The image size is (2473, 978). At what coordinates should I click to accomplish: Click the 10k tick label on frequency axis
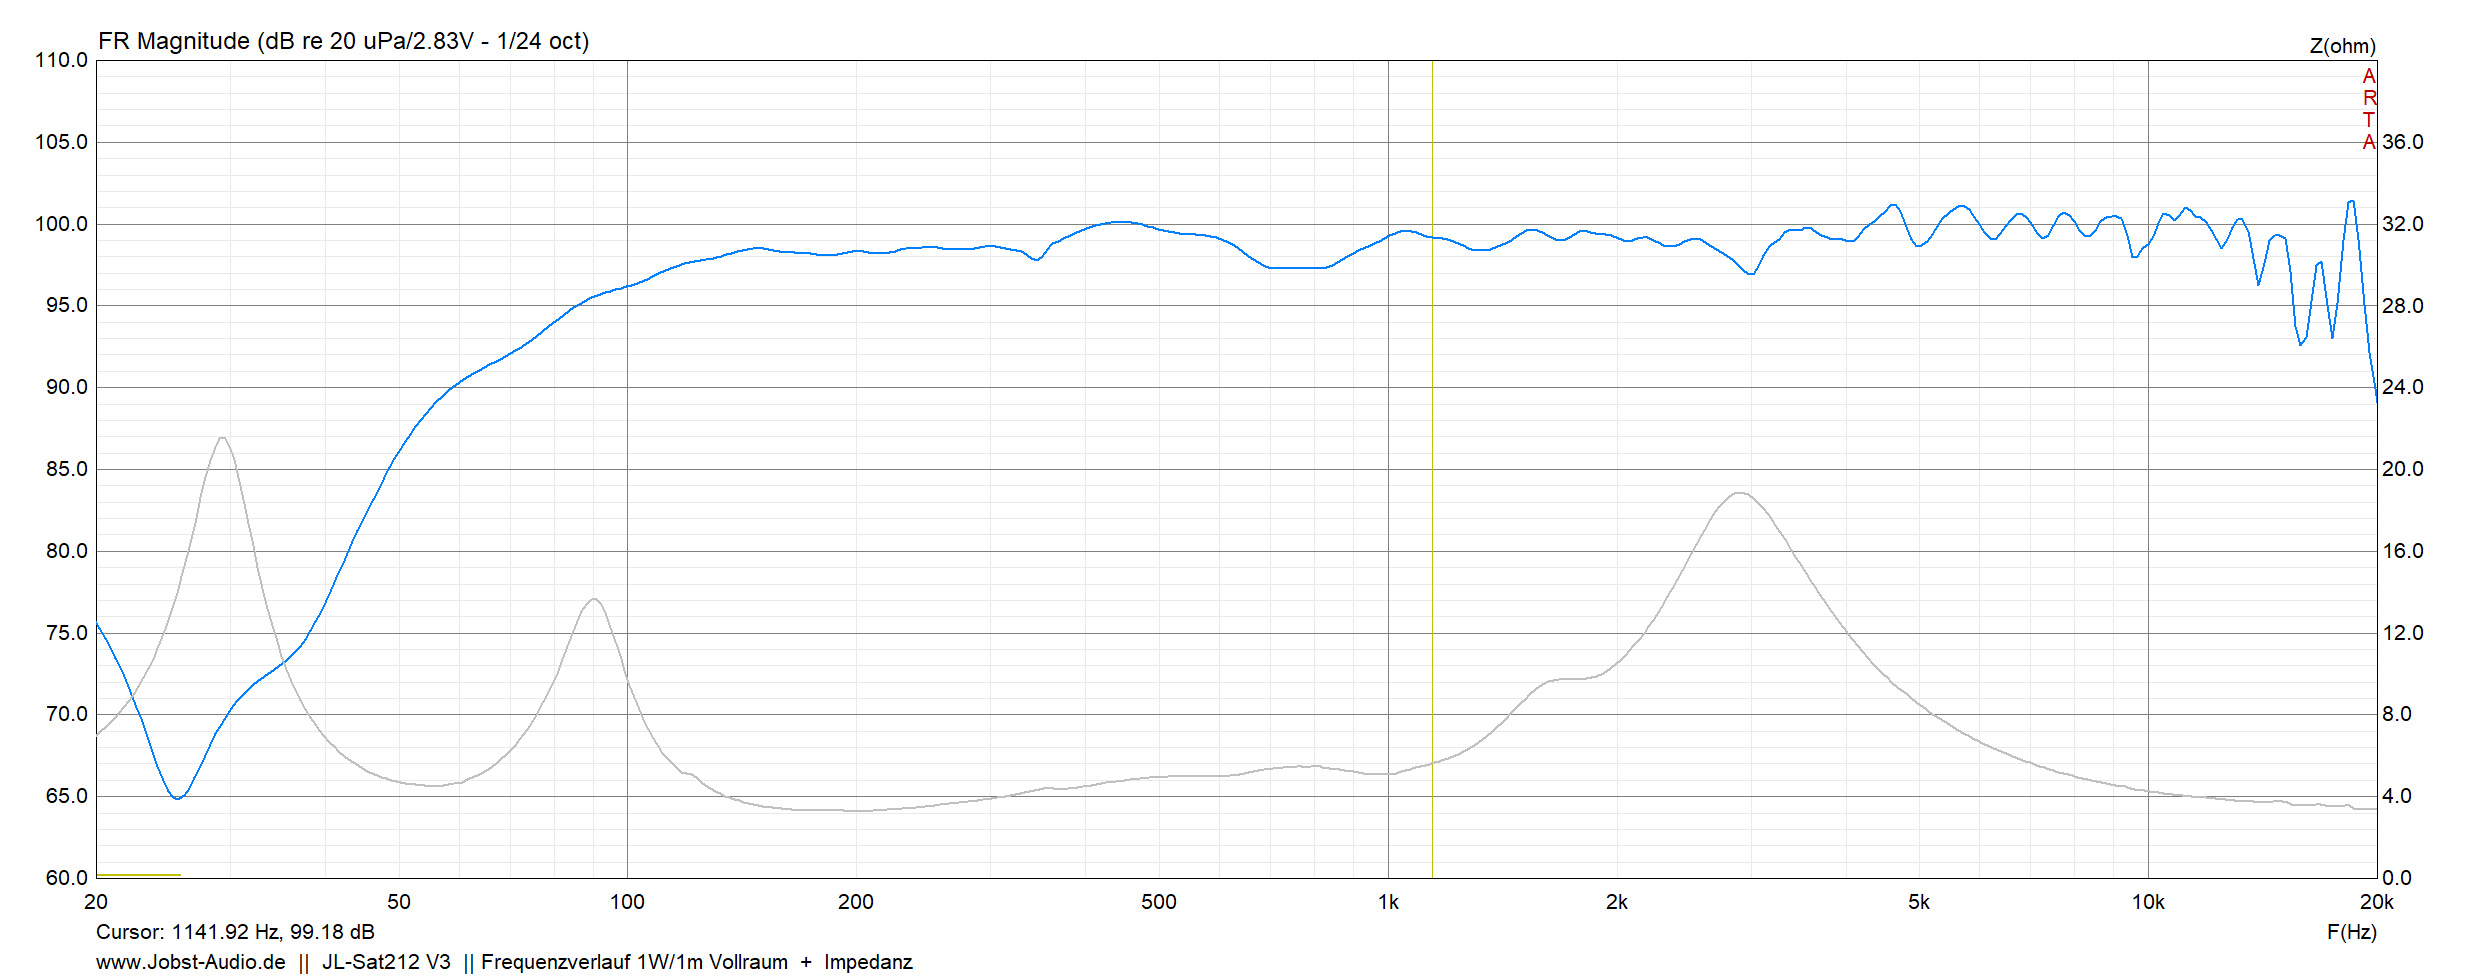click(2147, 902)
